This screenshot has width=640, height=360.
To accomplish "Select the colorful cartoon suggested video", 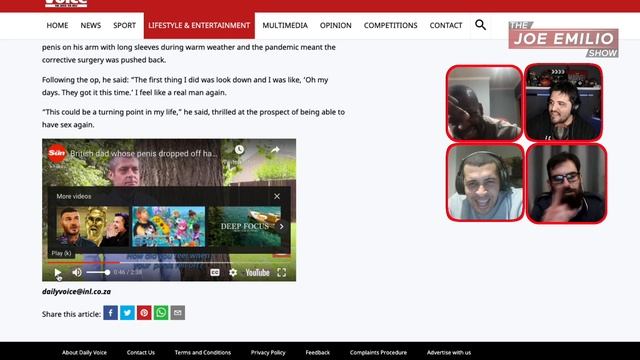I will click(169, 226).
